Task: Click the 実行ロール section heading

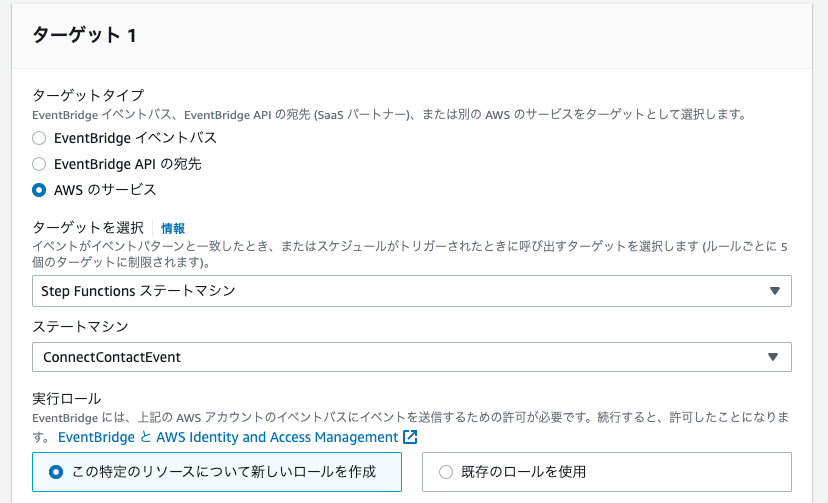Action: [x=67, y=398]
